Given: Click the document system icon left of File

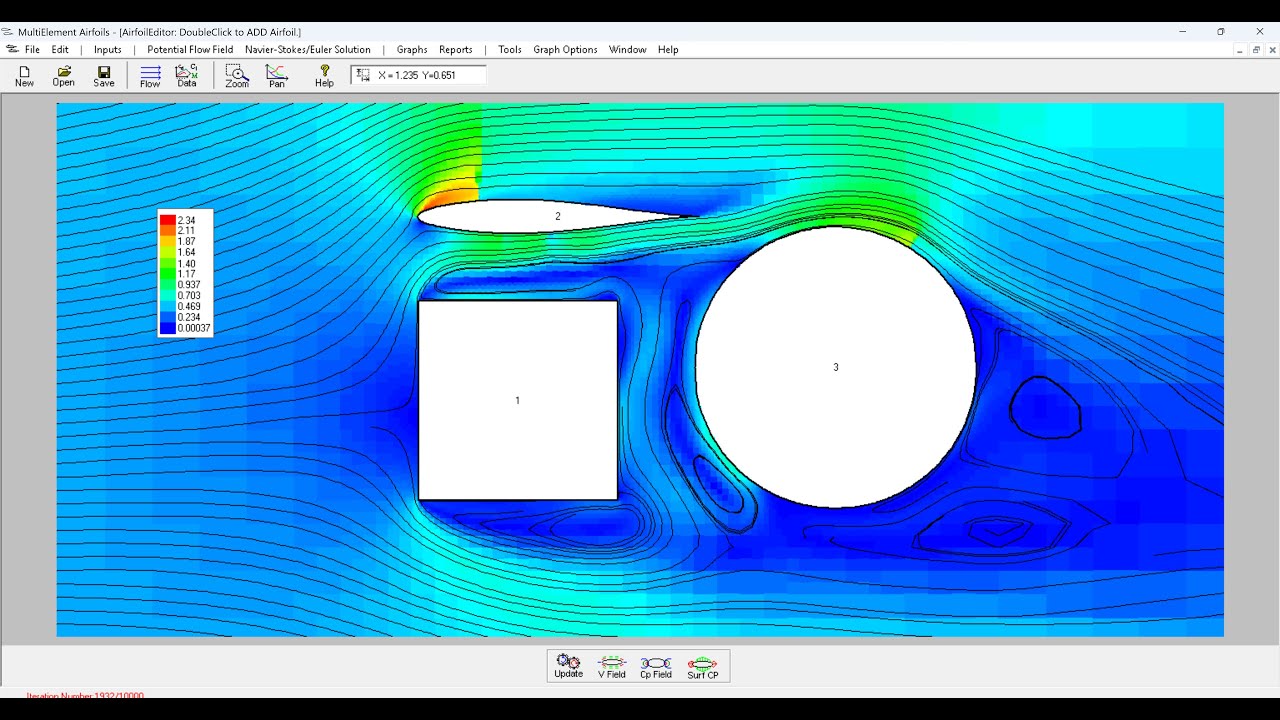Looking at the screenshot, I should 11,49.
